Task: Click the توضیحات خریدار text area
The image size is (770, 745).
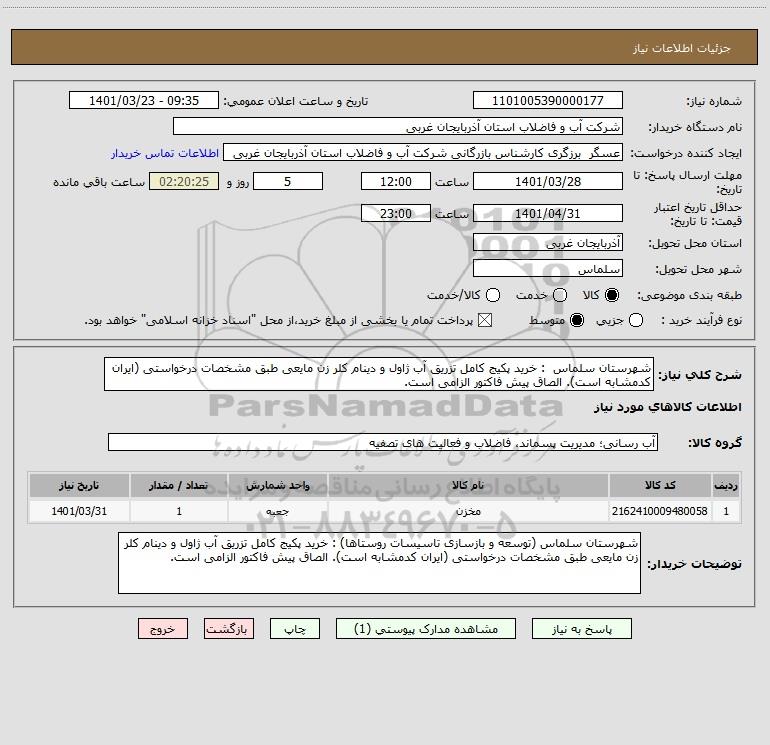Action: (x=379, y=563)
